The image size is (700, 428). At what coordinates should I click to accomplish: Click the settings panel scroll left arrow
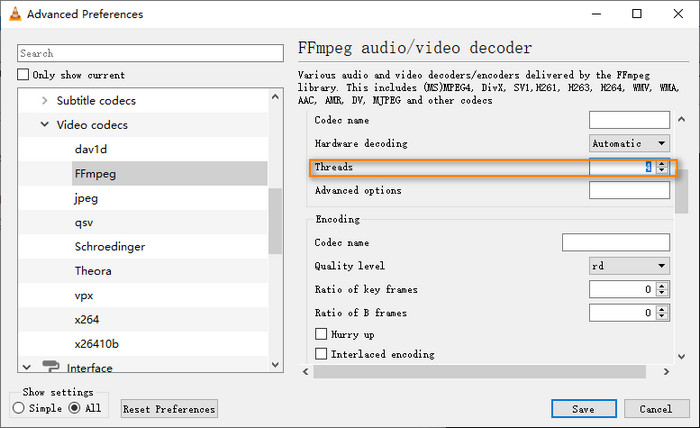[x=306, y=371]
